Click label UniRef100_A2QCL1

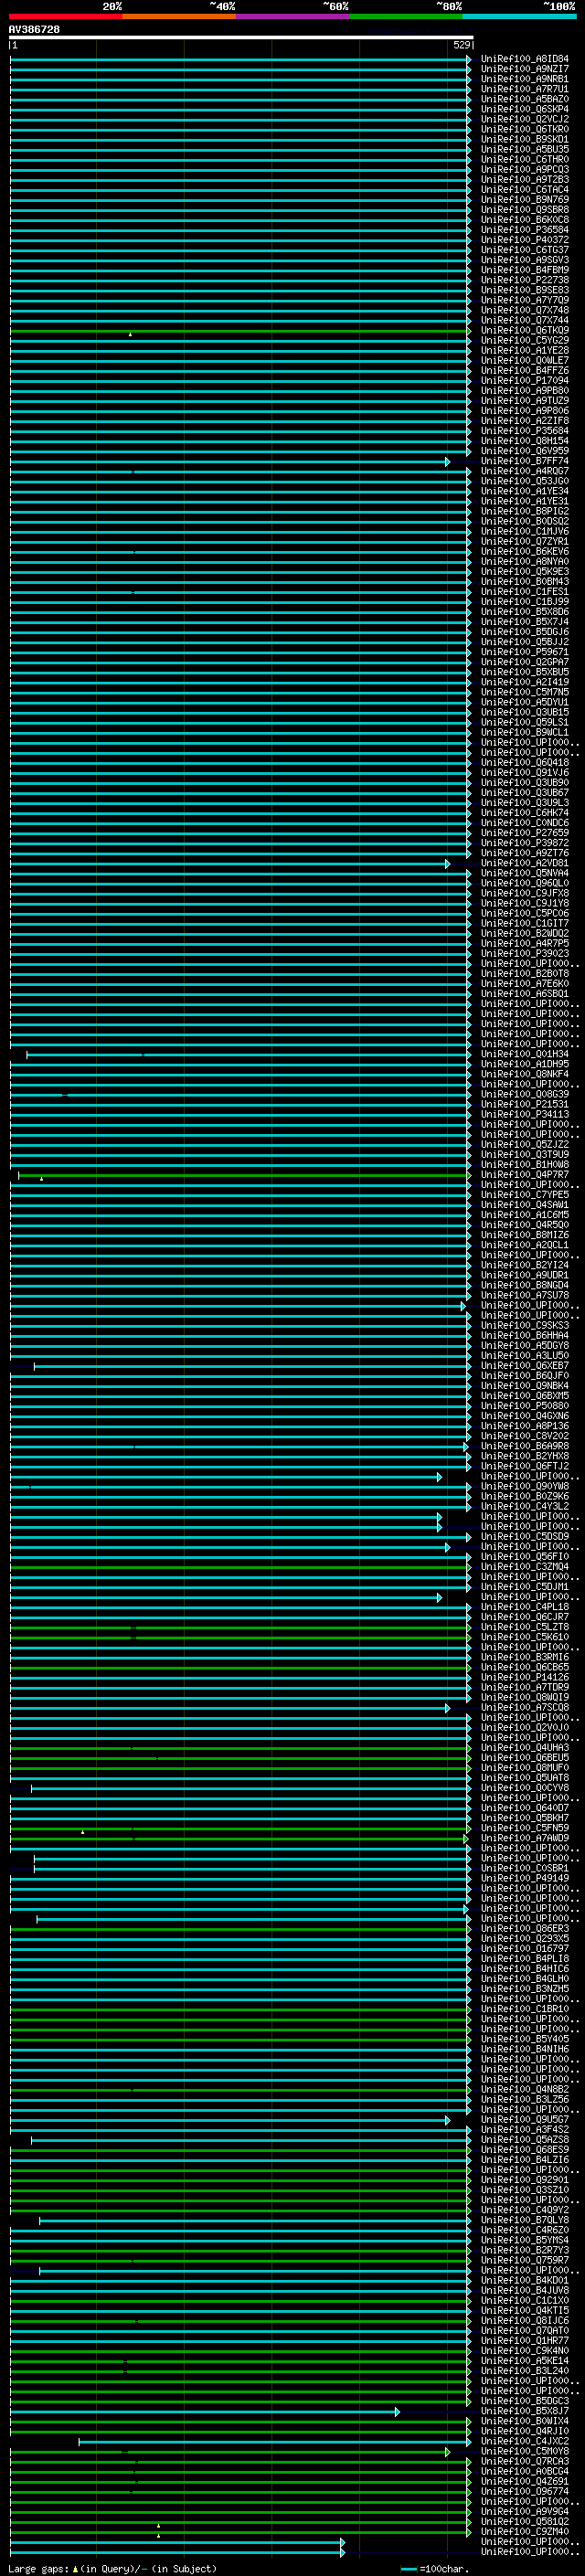click(x=524, y=1245)
